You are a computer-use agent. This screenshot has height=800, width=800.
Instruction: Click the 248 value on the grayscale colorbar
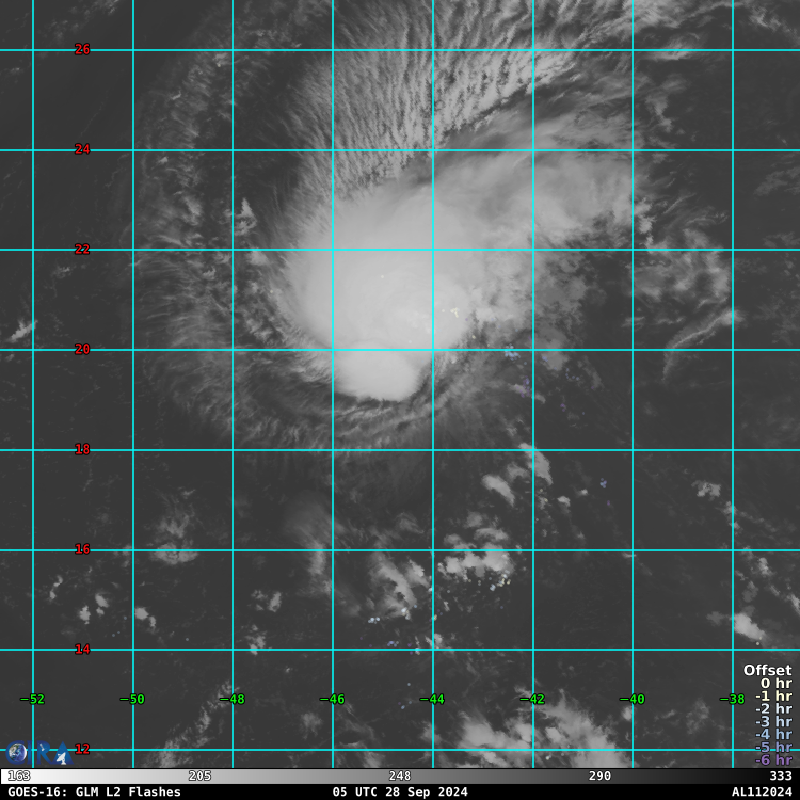[400, 776]
